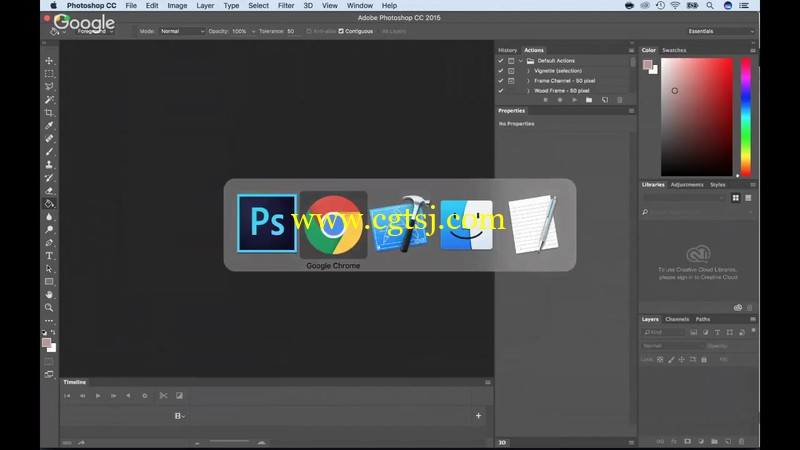Select the Healing Brush tool
This screenshot has height=450, width=800.
coord(49,139)
